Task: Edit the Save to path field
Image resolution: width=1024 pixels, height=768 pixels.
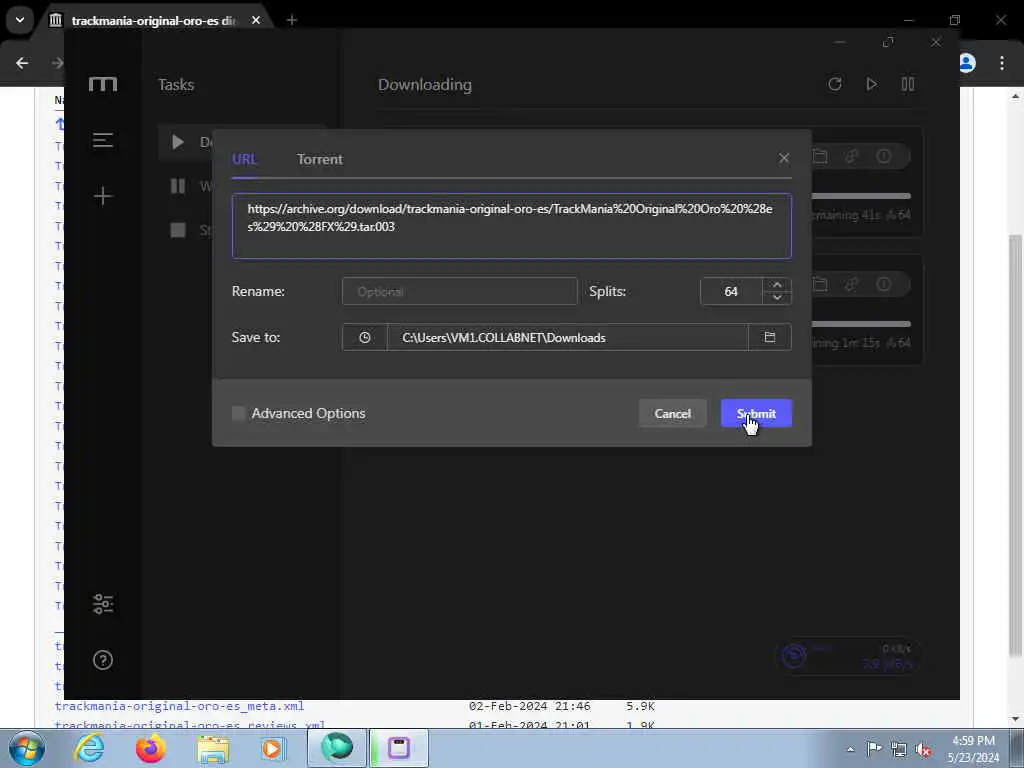Action: [x=567, y=338]
